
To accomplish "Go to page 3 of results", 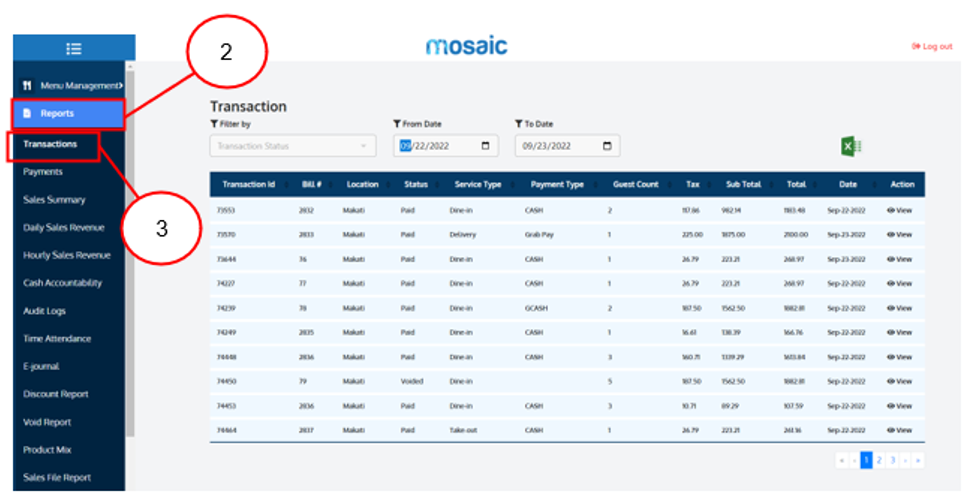I will point(892,460).
